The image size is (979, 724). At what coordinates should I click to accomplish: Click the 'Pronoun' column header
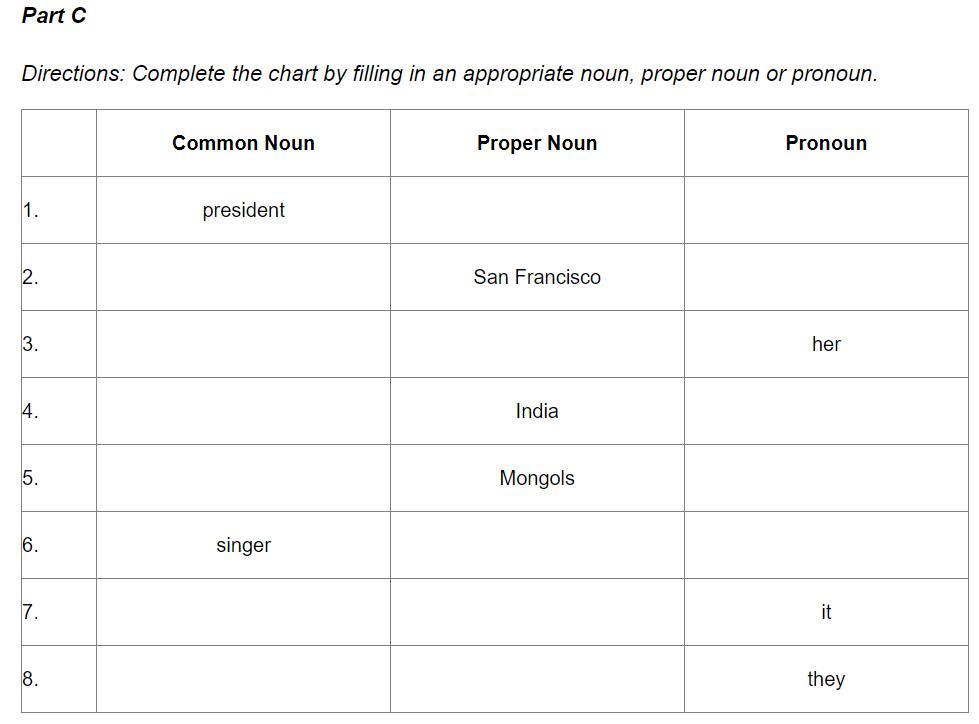click(826, 143)
